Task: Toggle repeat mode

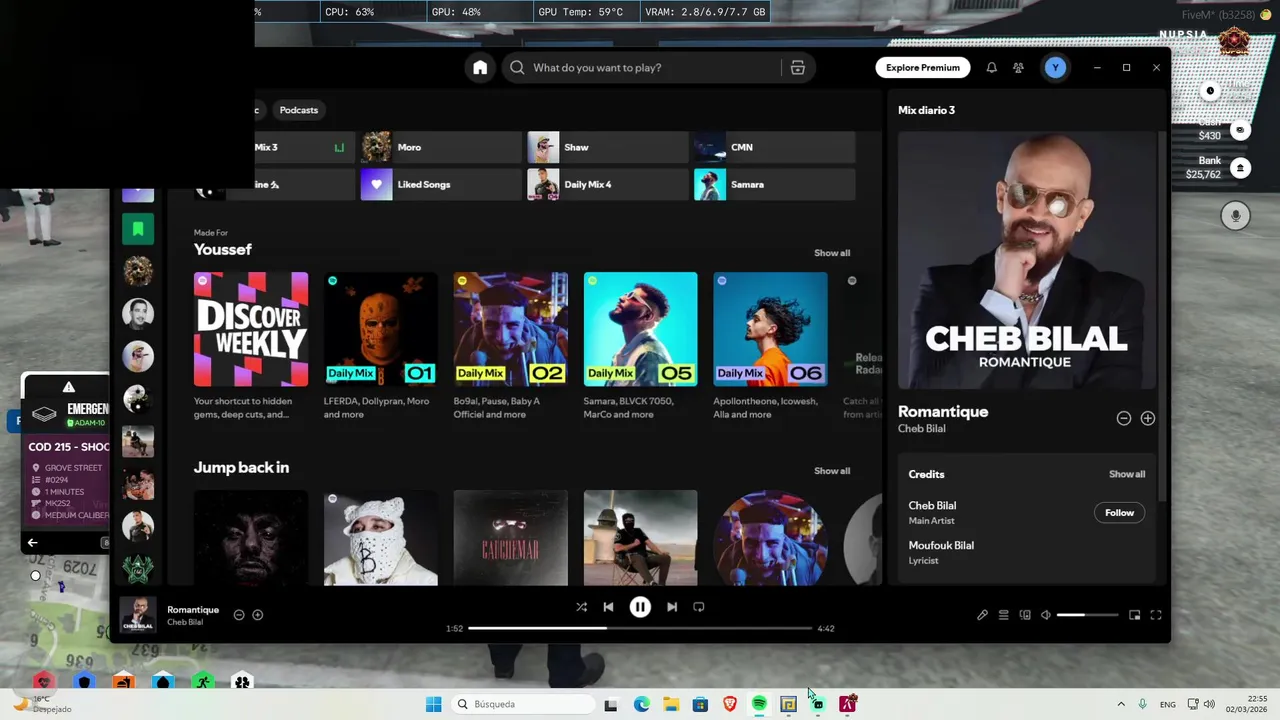Action: pos(699,607)
